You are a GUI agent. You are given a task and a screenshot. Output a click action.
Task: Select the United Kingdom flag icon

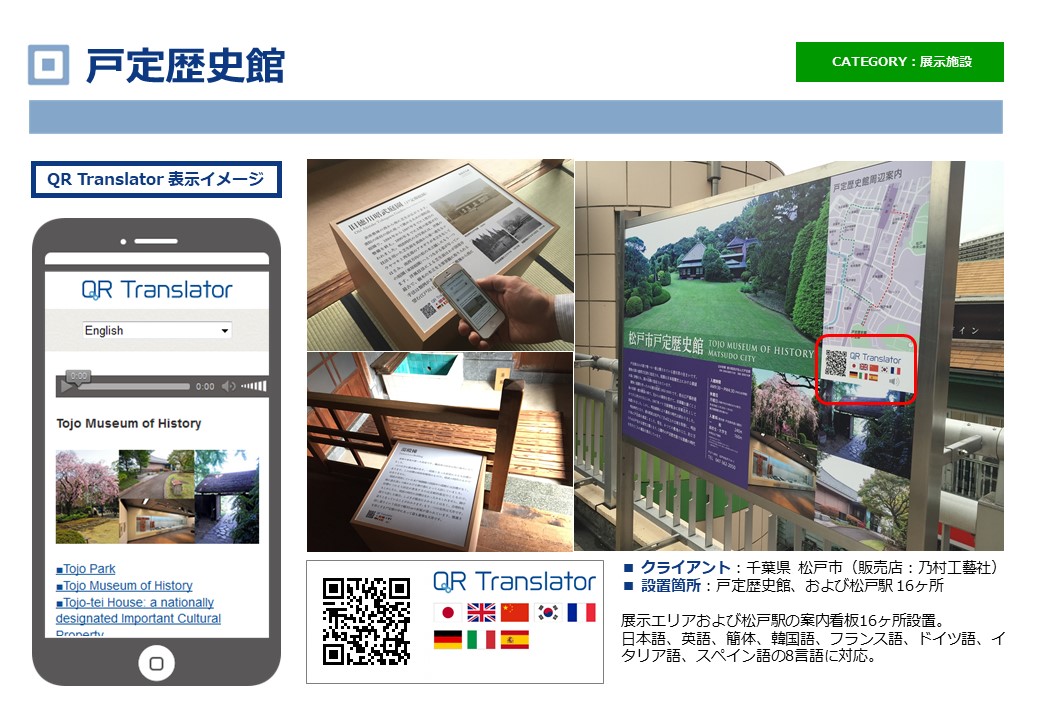point(481,613)
